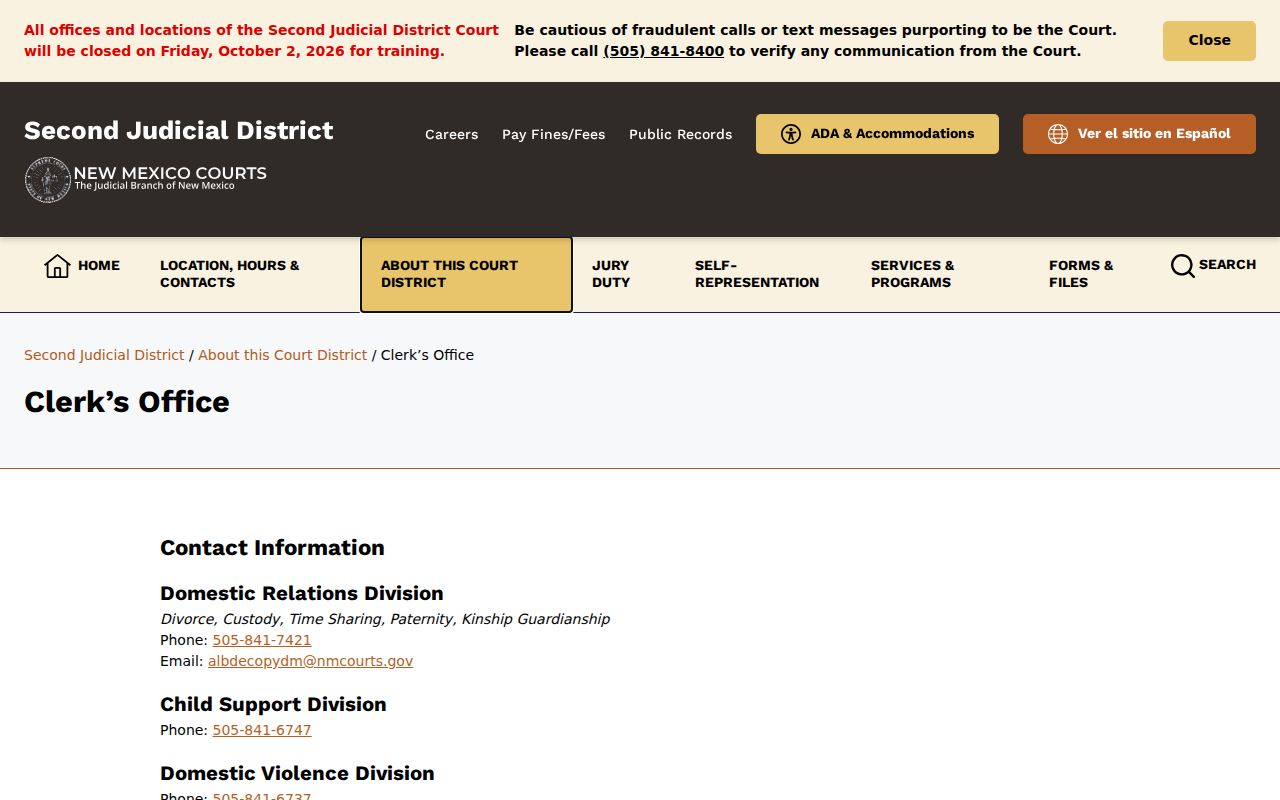The width and height of the screenshot is (1280, 800).
Task: Click the Domestic Violence Division heading
Action: tap(297, 773)
